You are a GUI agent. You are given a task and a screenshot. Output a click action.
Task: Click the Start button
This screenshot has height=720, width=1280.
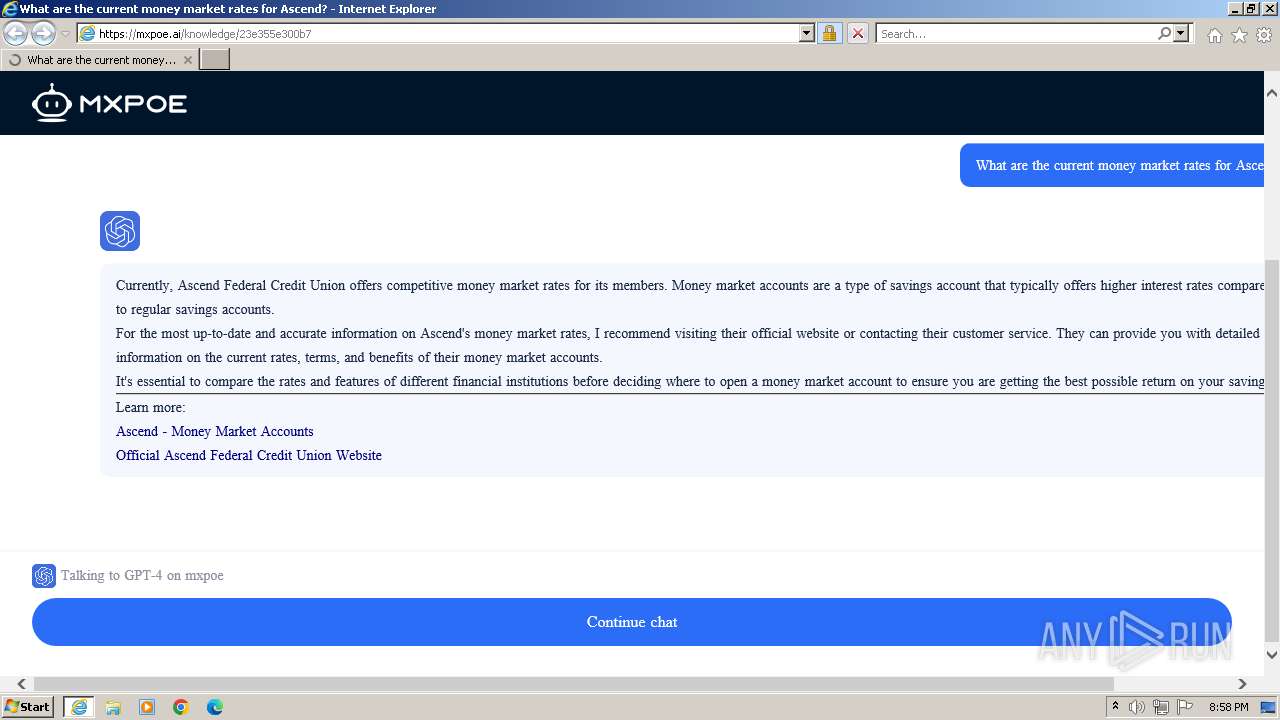pos(28,707)
